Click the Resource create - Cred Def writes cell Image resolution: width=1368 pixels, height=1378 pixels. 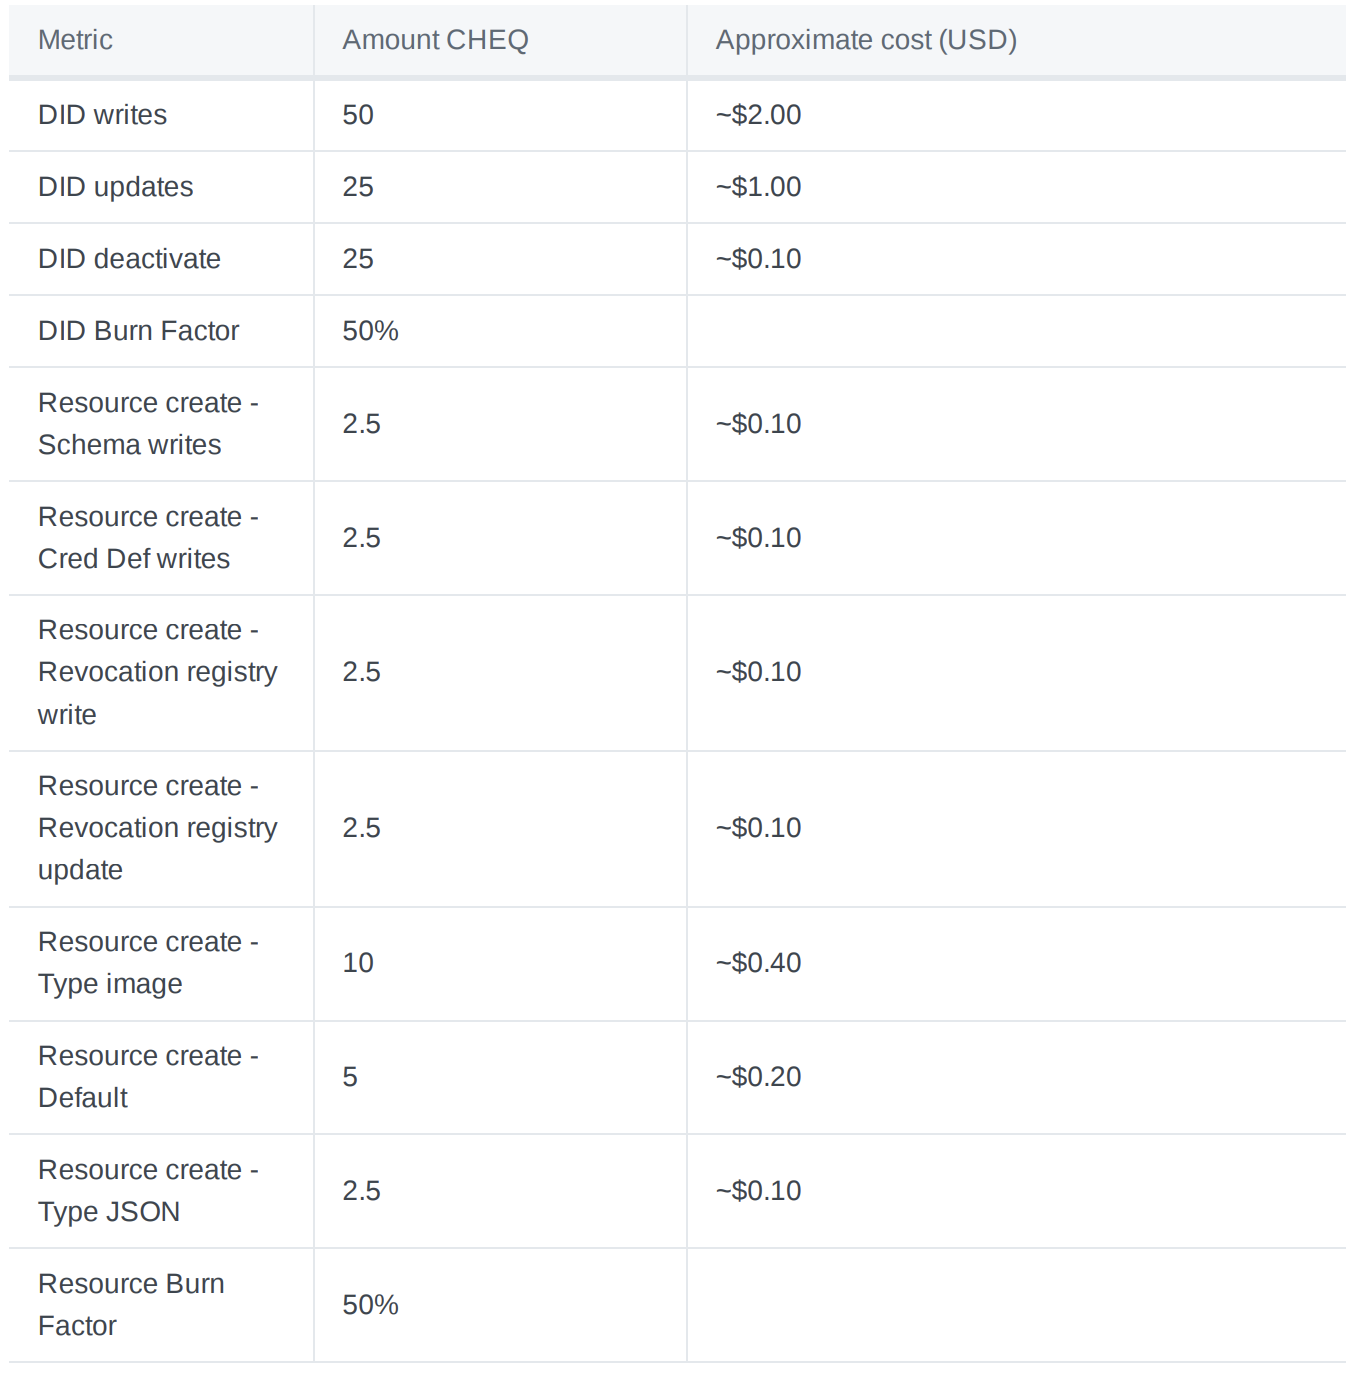click(148, 538)
